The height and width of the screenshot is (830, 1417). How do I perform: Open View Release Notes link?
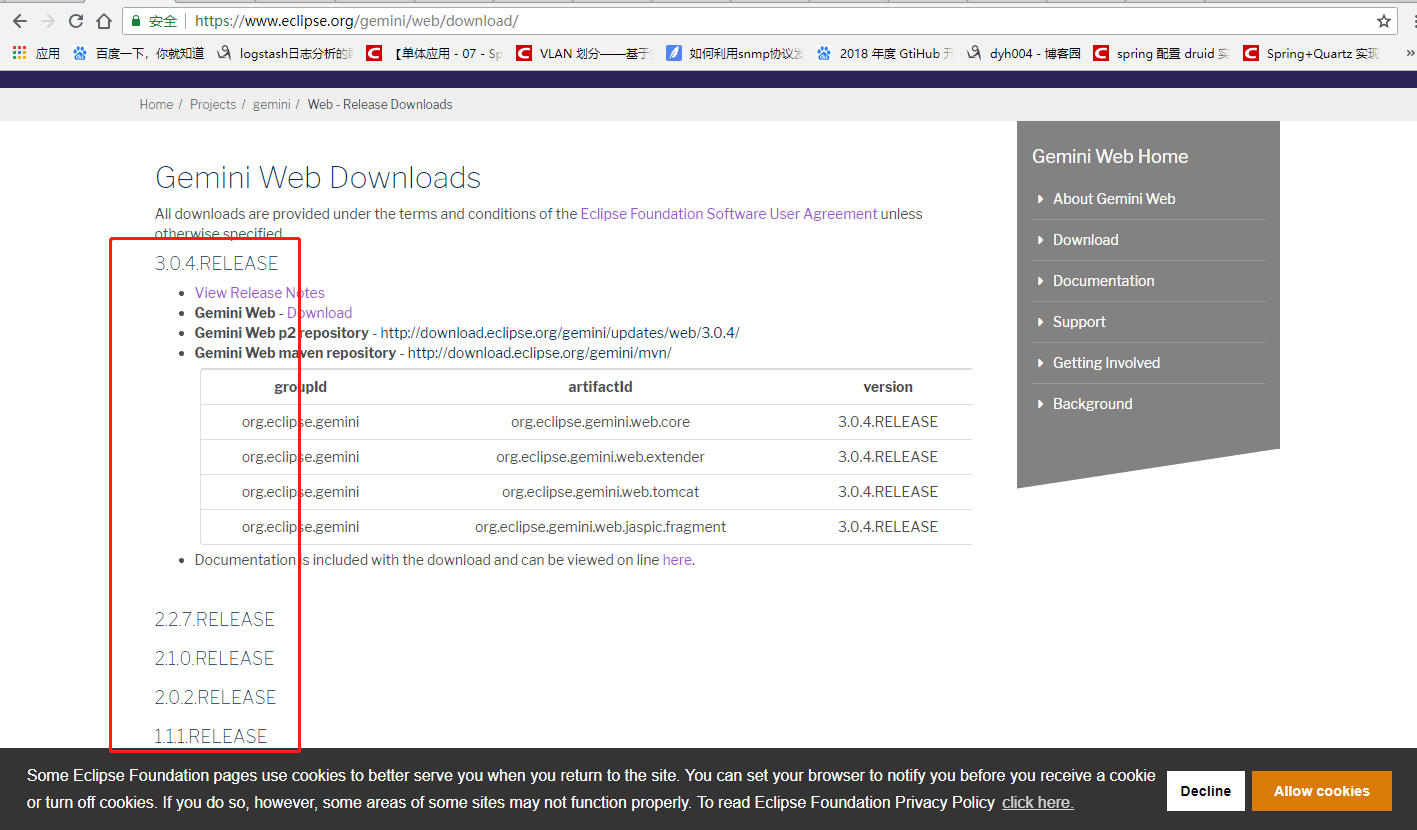click(x=260, y=293)
